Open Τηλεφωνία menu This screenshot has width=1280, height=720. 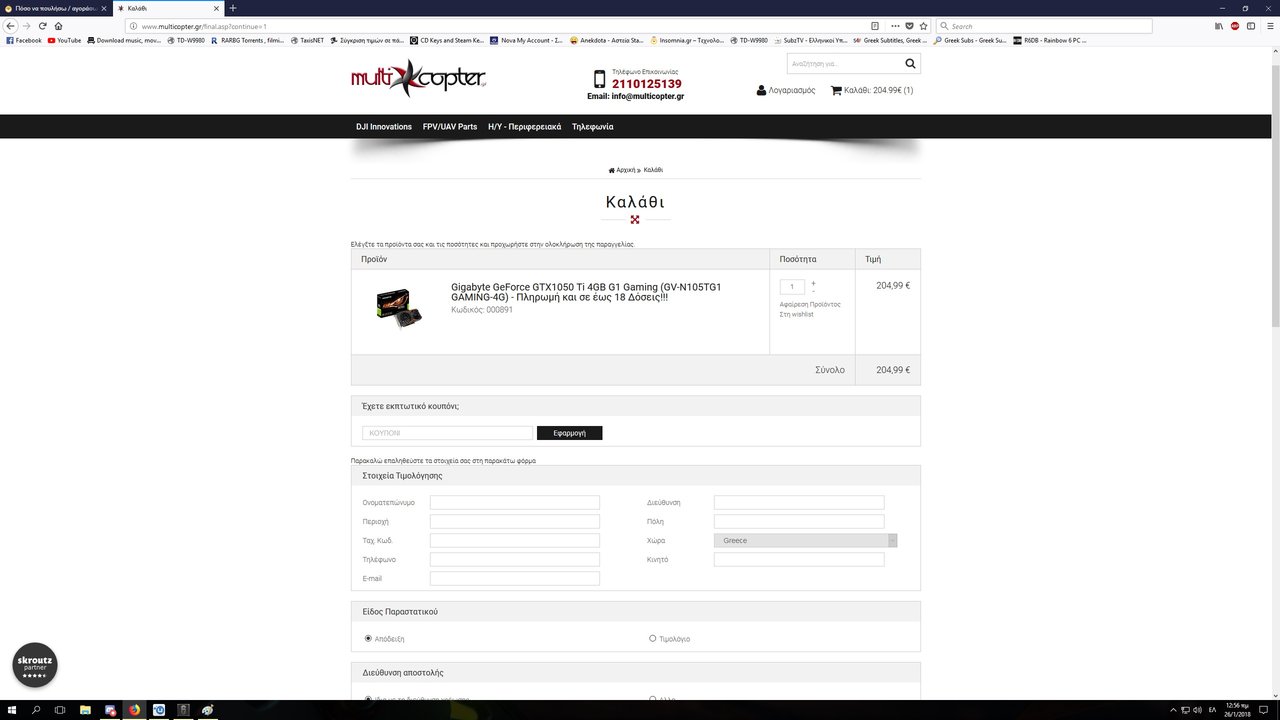(x=592, y=127)
